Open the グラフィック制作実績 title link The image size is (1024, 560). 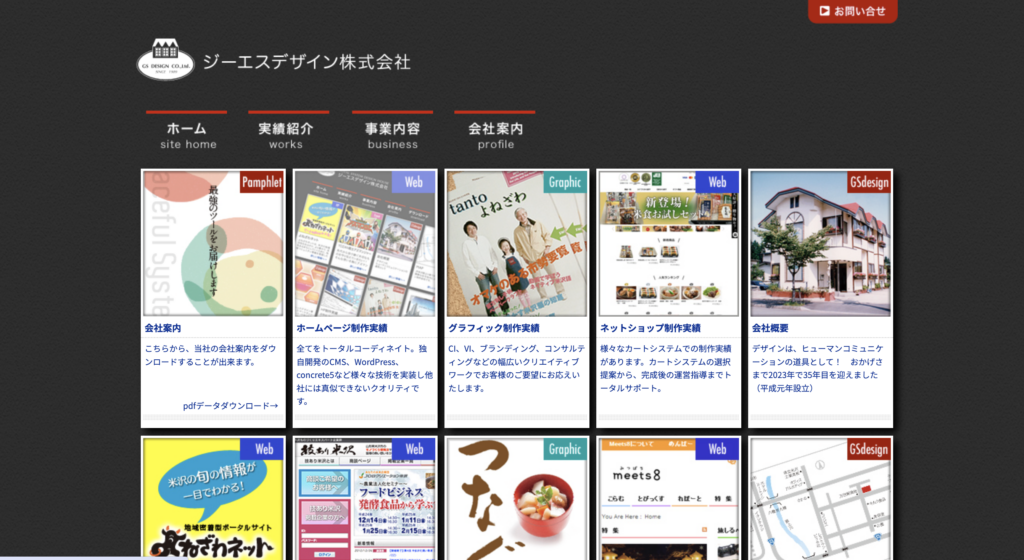494,328
